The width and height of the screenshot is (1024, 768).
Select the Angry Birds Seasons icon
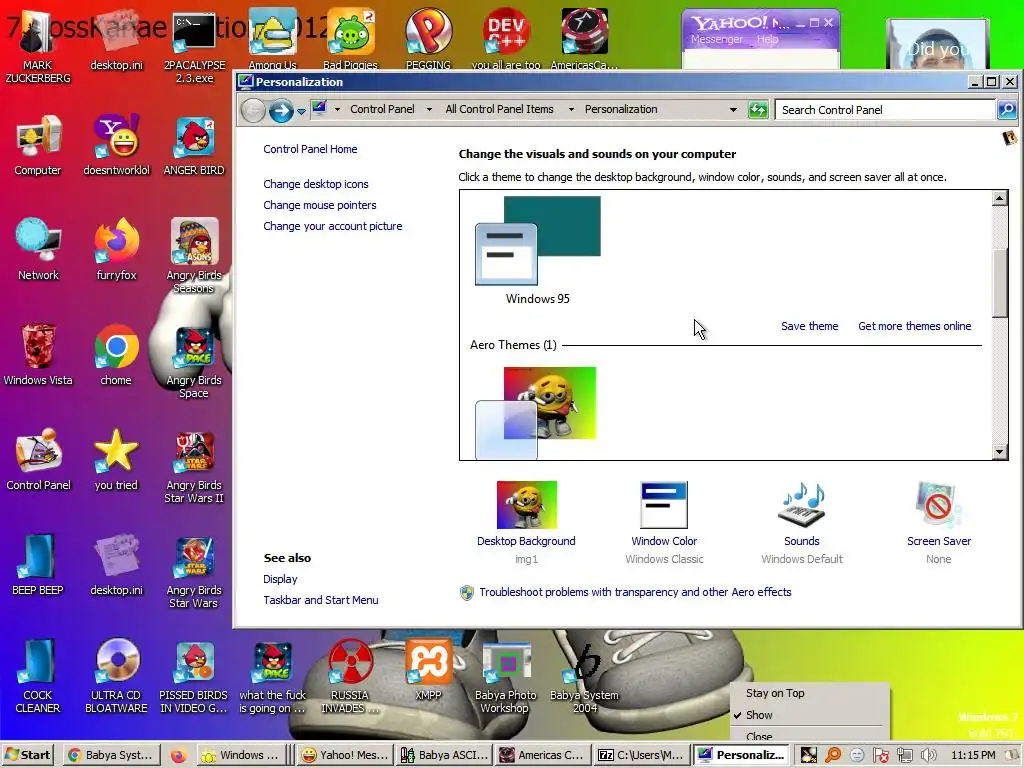(194, 255)
